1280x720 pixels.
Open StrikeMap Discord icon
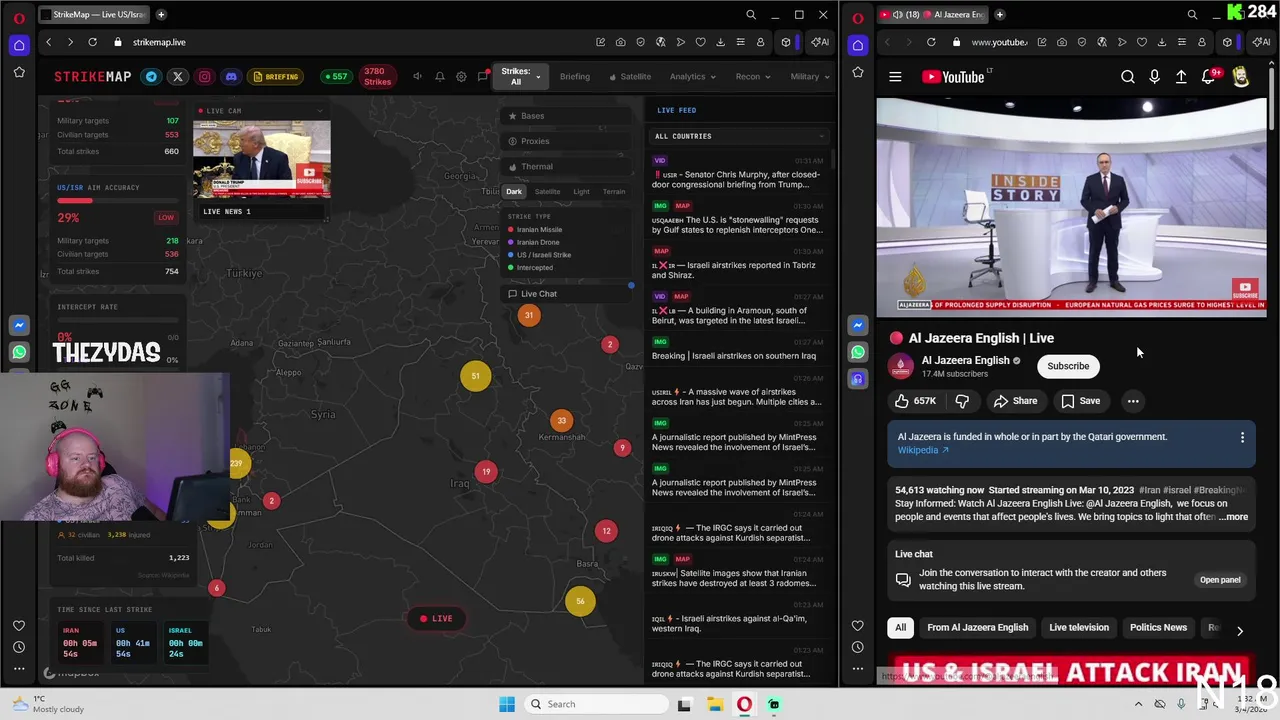click(x=231, y=77)
